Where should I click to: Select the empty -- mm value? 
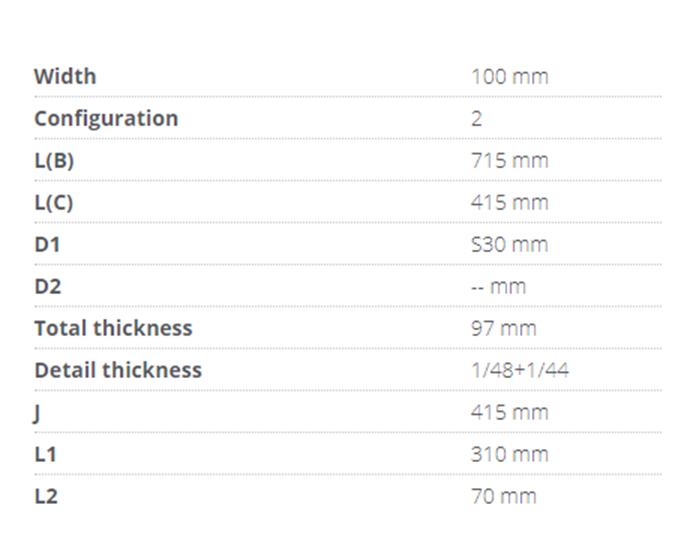[x=498, y=286]
